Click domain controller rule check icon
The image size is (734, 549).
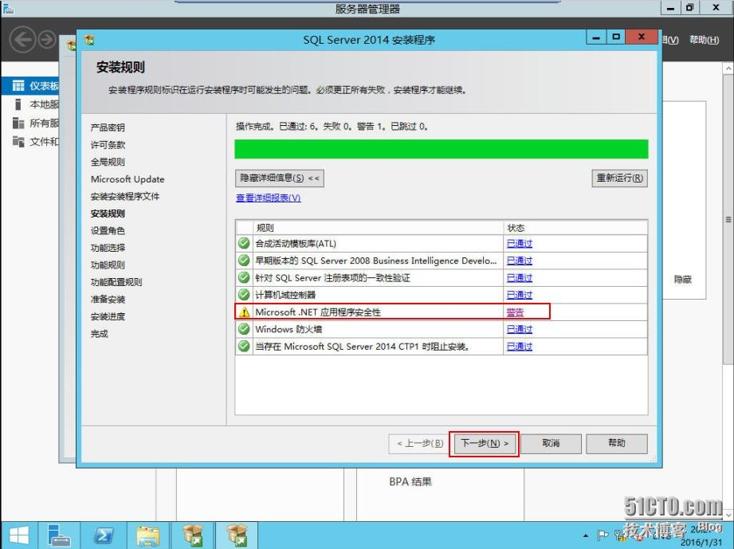(x=244, y=295)
